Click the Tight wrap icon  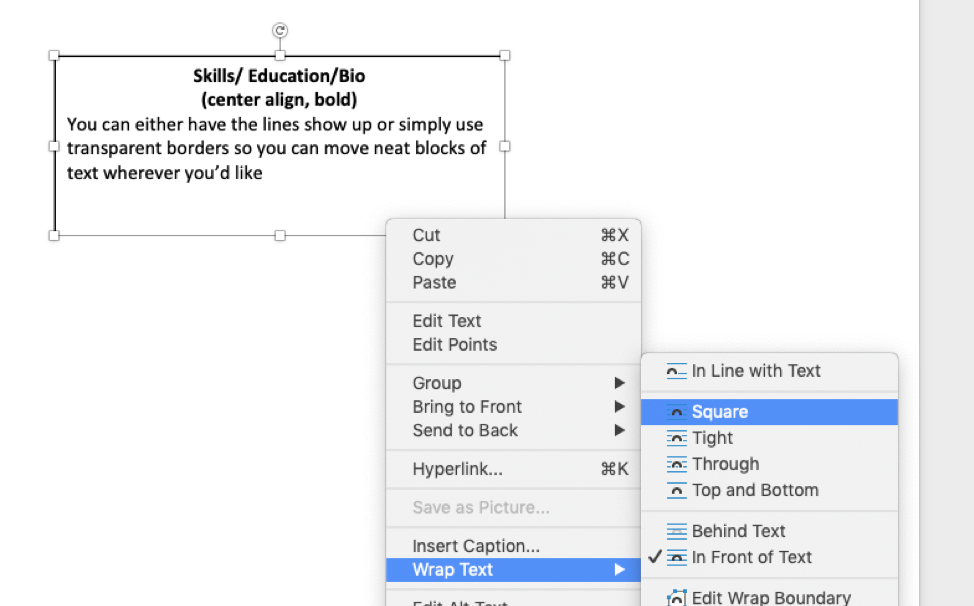[x=676, y=438]
